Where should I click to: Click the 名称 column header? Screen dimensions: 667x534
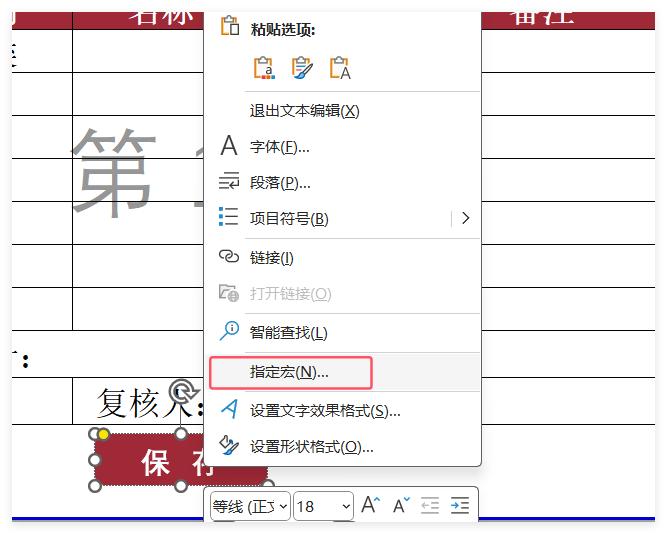[162, 19]
